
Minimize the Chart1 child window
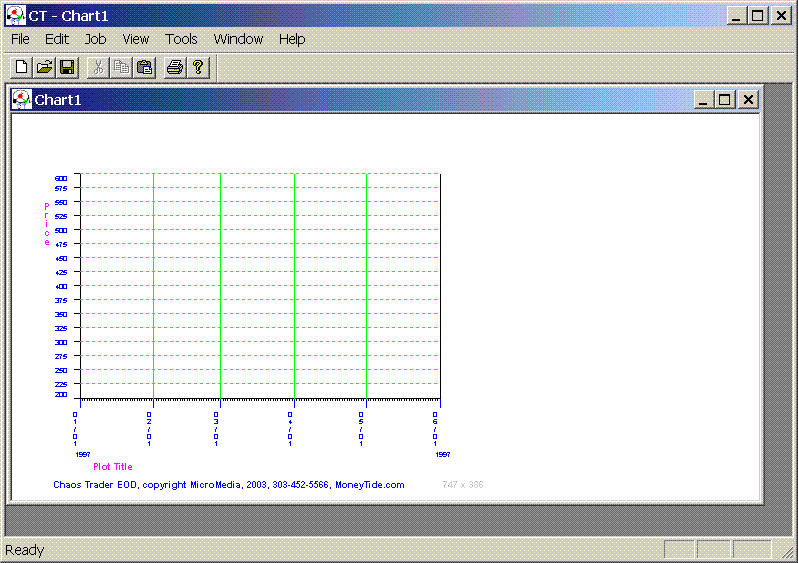coord(703,99)
